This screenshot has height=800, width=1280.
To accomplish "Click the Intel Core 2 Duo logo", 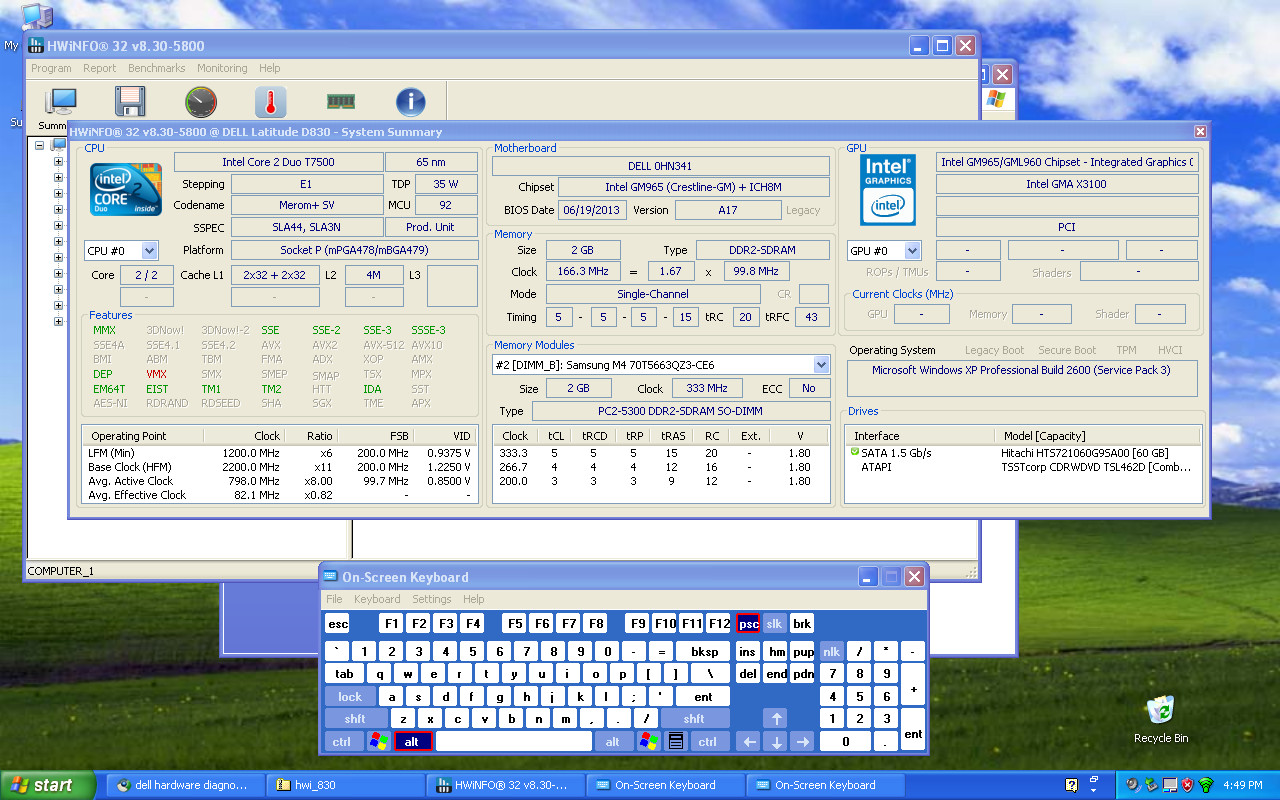I will [126, 190].
